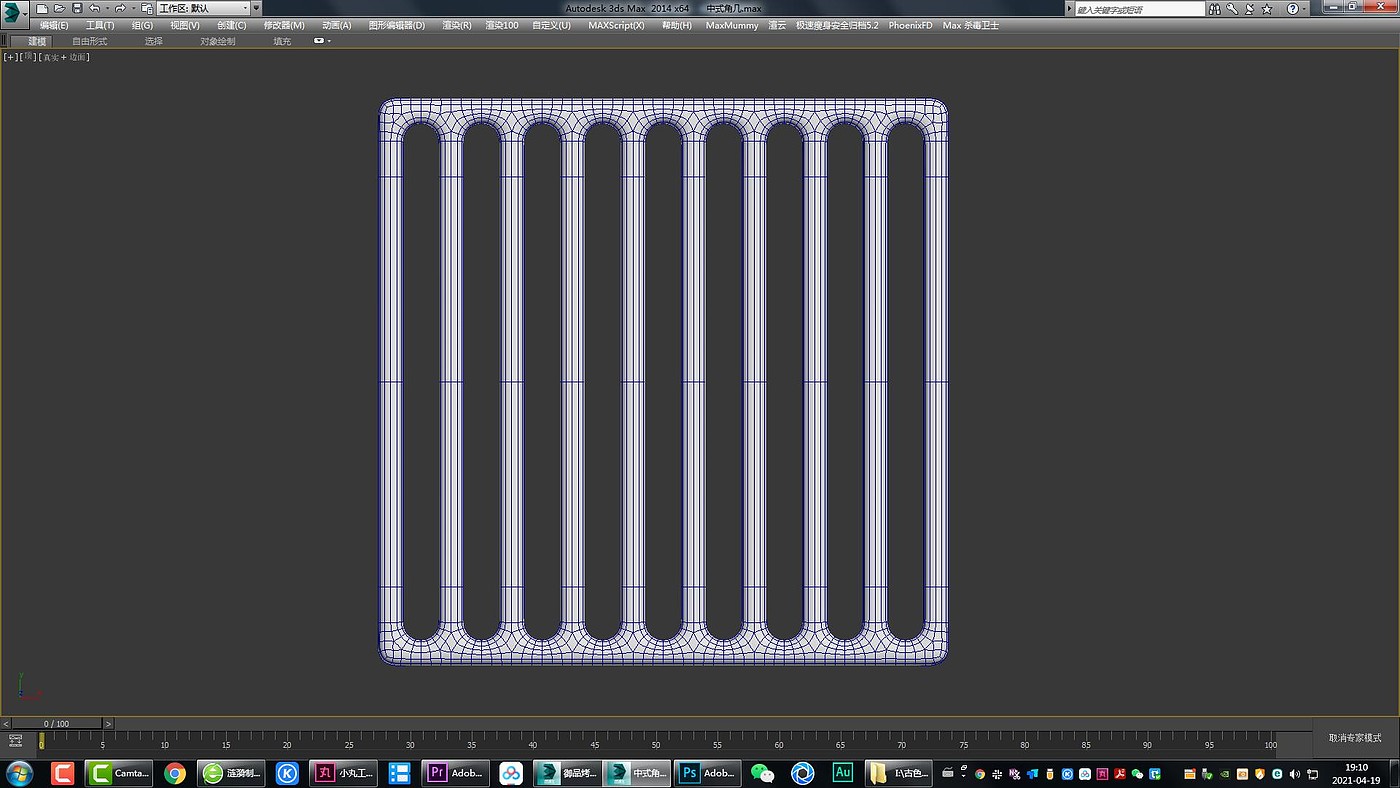The height and width of the screenshot is (788, 1400).
Task: Switch to the 自由形式 ribbon tab
Action: pos(89,41)
